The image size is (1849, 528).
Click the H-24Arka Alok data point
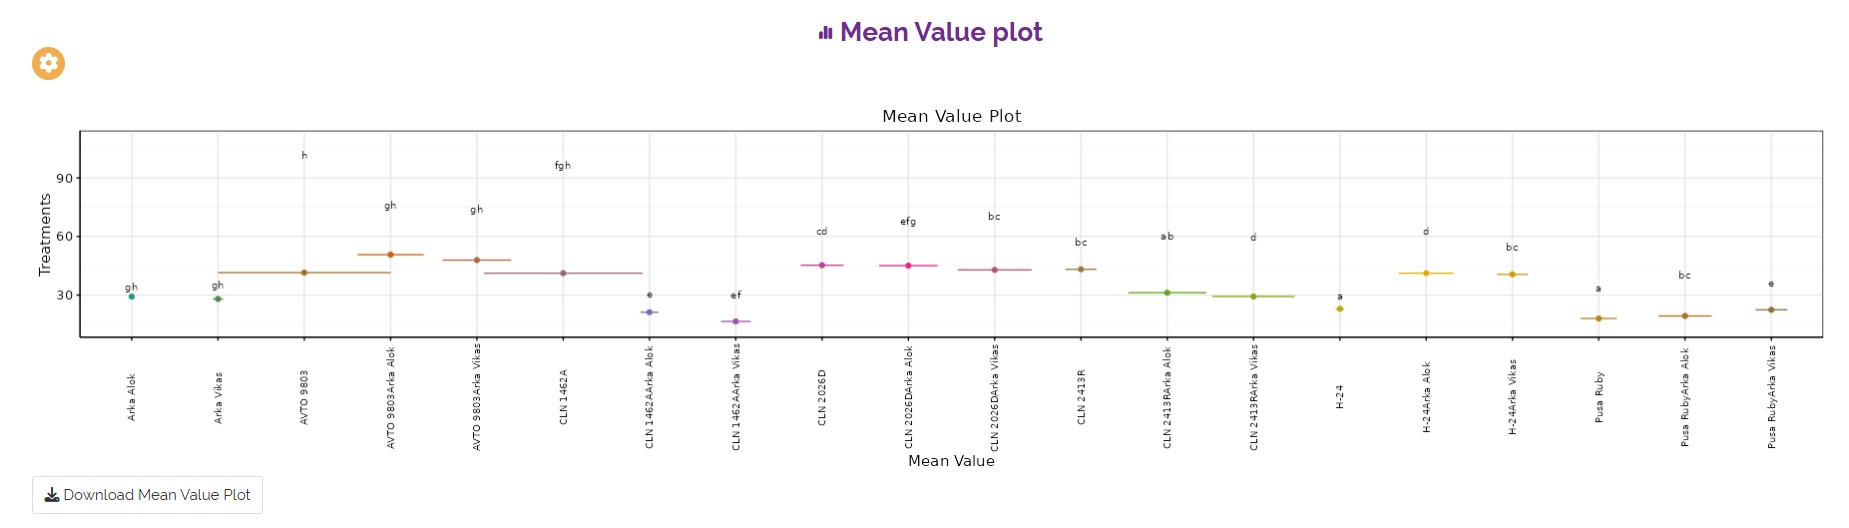point(1426,273)
